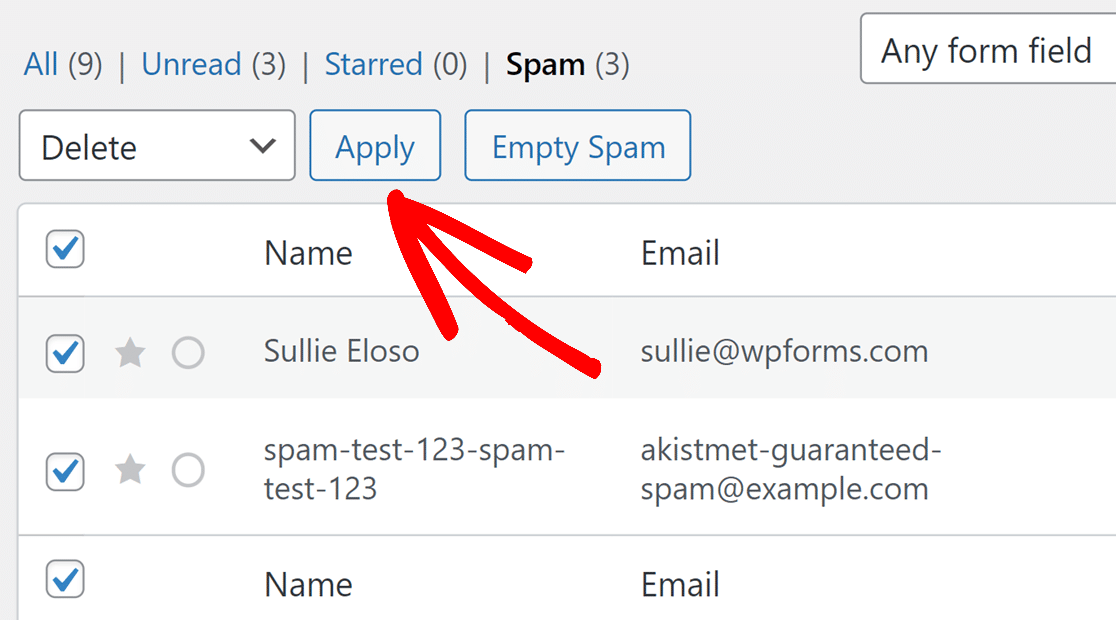
Task: Uncheck the Sullie Eloso row checkbox
Action: pos(65,353)
